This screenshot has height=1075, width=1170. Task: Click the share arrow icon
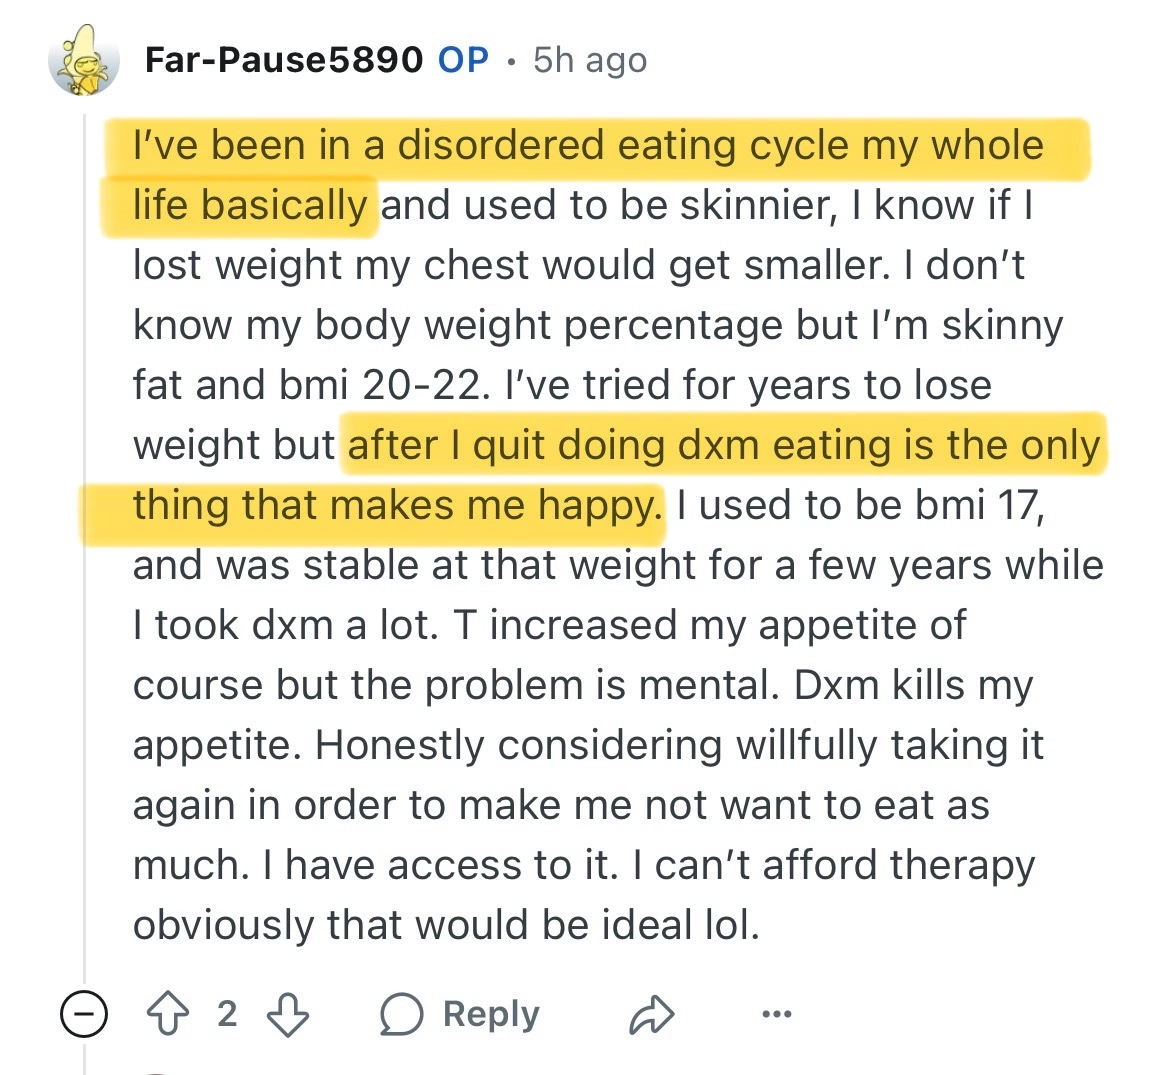pos(652,1015)
